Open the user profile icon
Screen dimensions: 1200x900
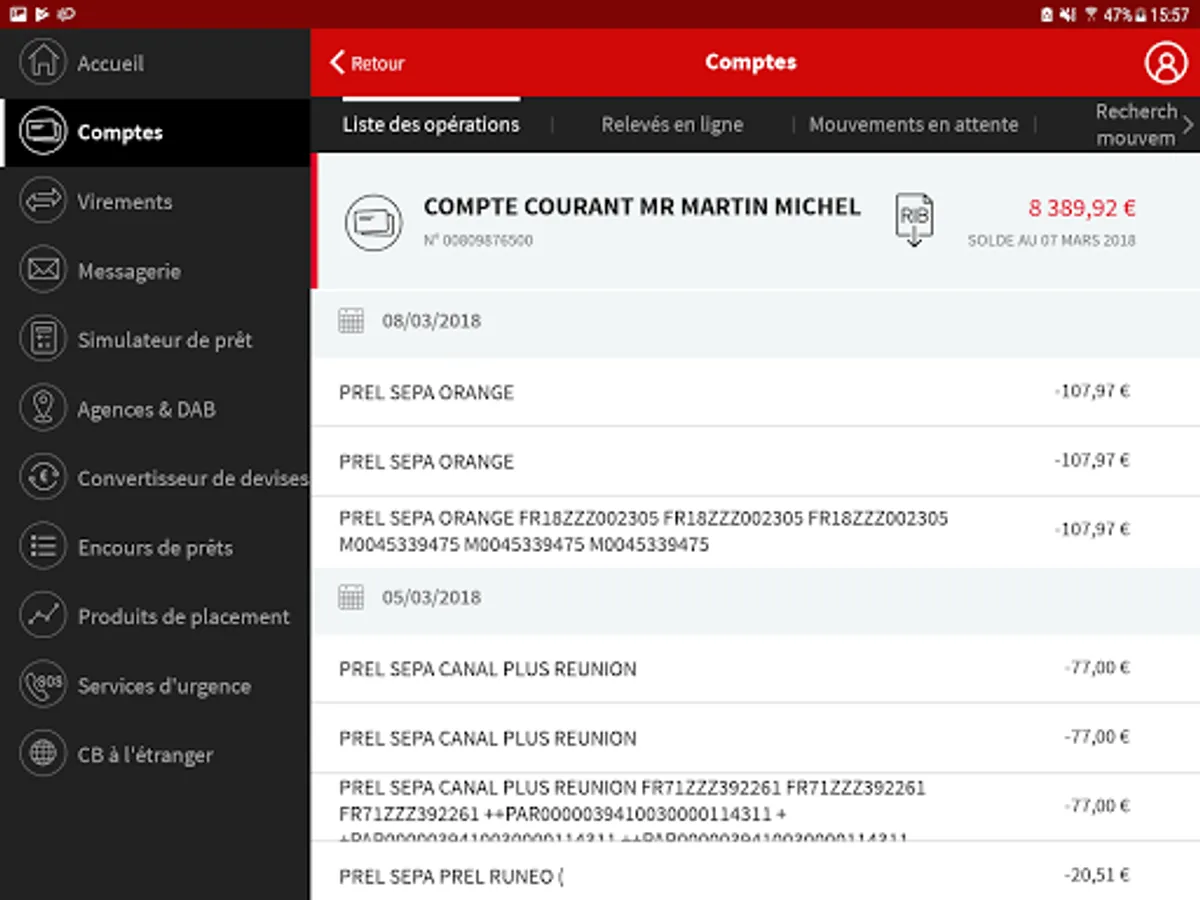click(x=1165, y=62)
